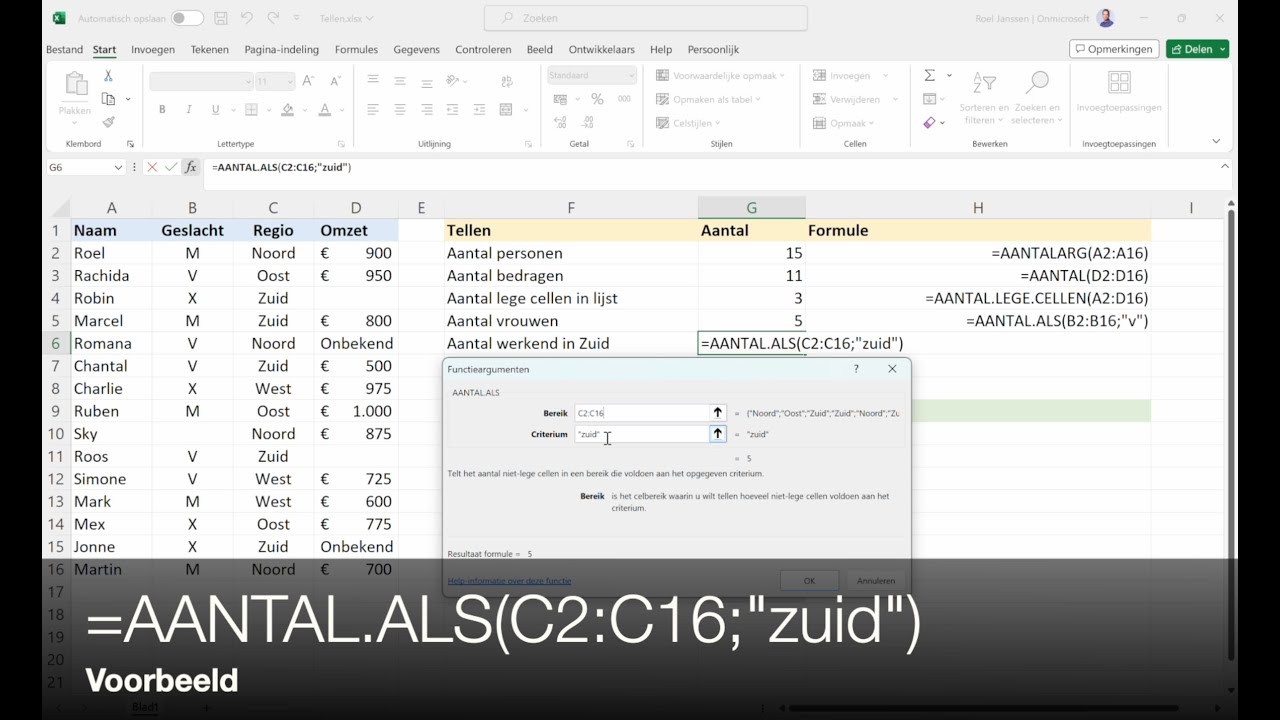Switch to the Pagina-indeling tab

(282, 49)
